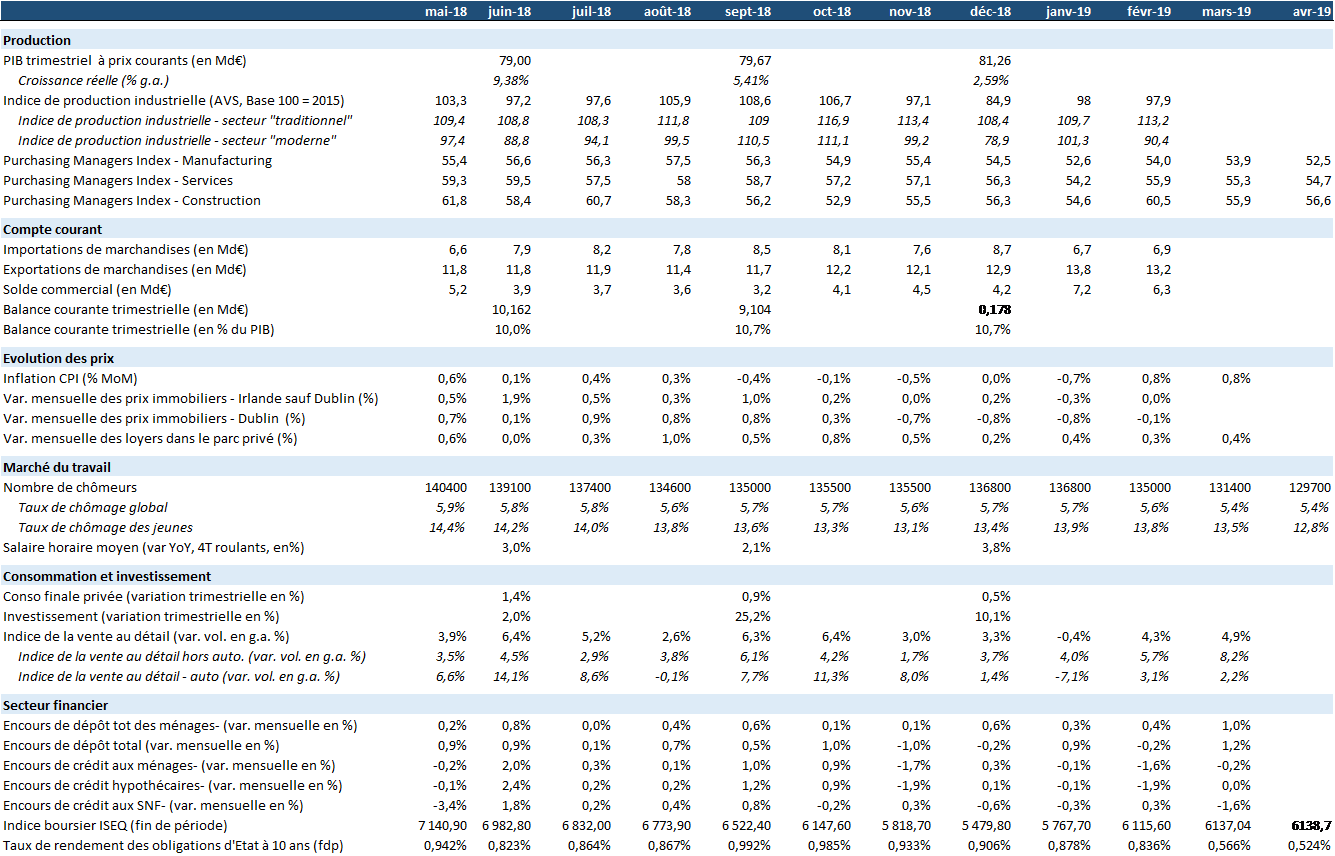Select the 10,162 balance courante cell
1335x856 pixels.
point(512,309)
